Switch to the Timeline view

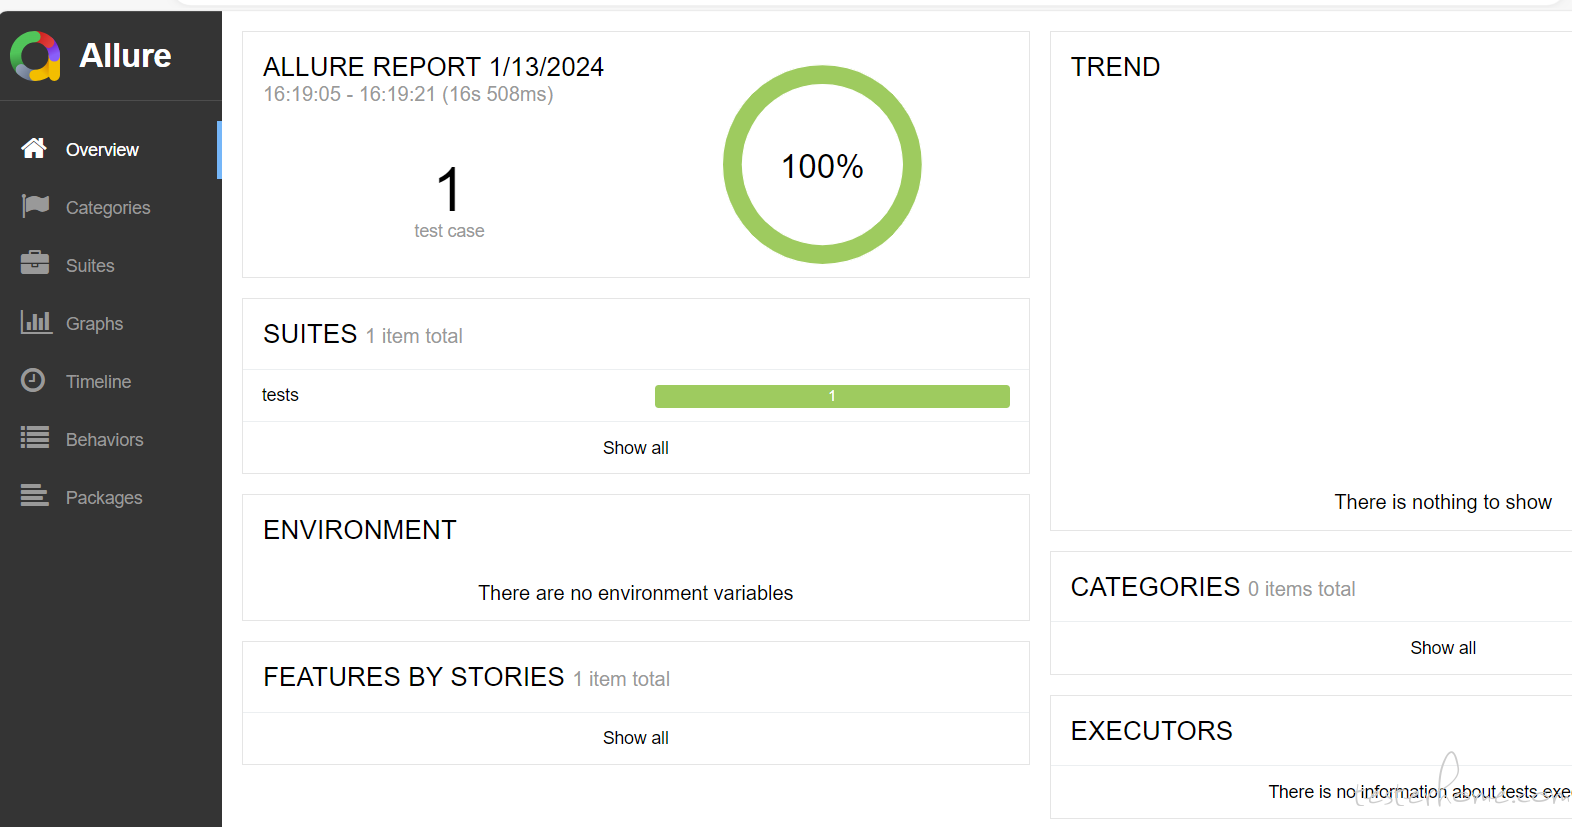pos(110,382)
